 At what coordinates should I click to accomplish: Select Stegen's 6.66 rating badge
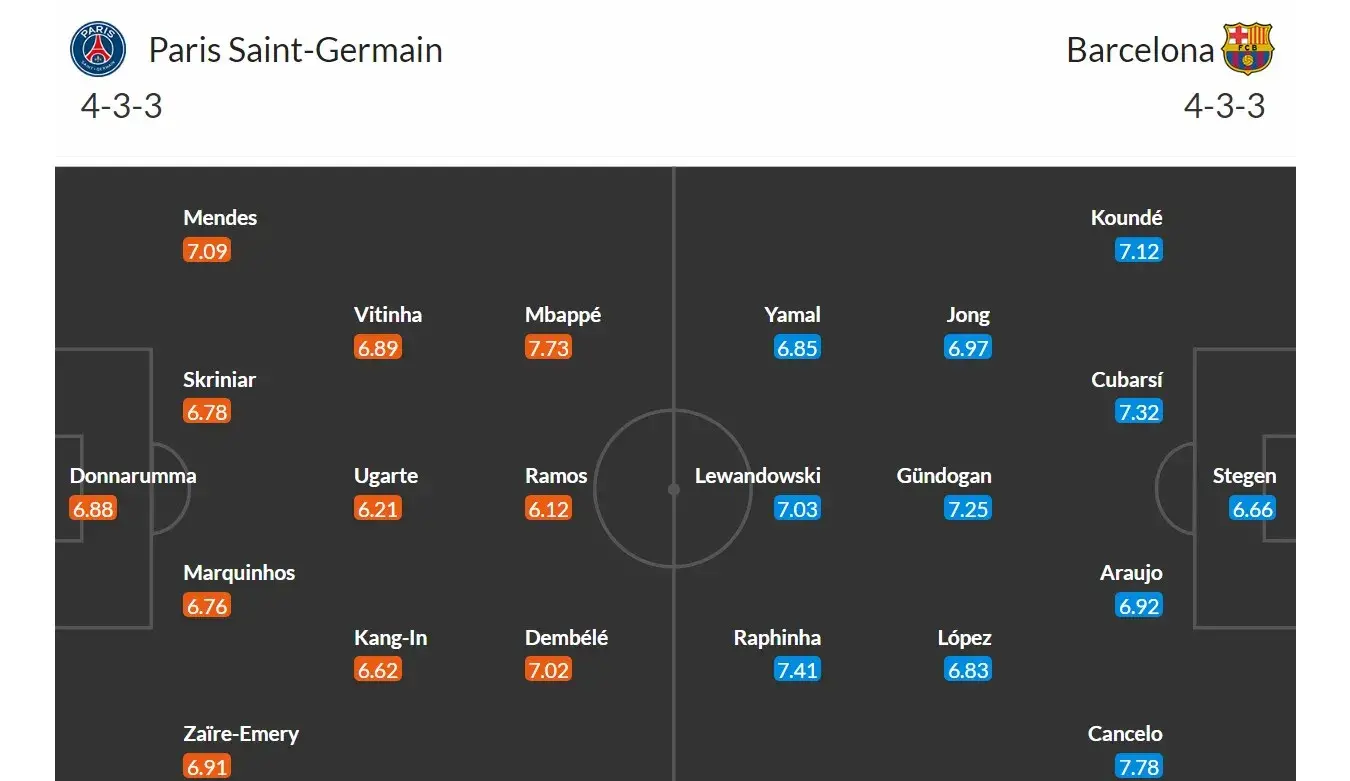1253,509
